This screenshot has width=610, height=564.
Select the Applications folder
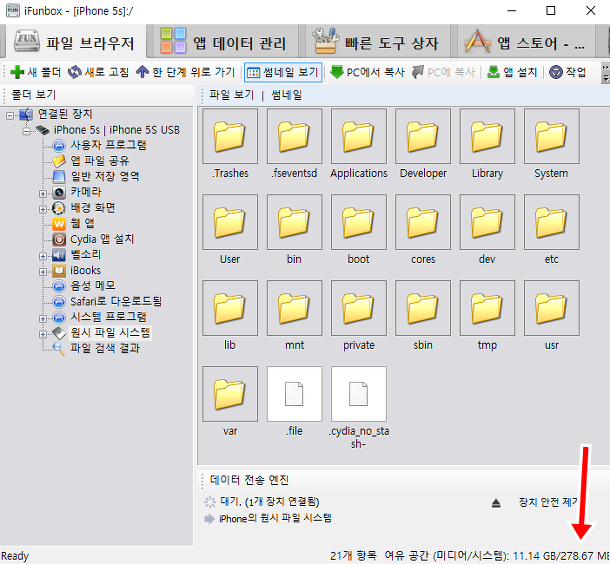click(359, 136)
